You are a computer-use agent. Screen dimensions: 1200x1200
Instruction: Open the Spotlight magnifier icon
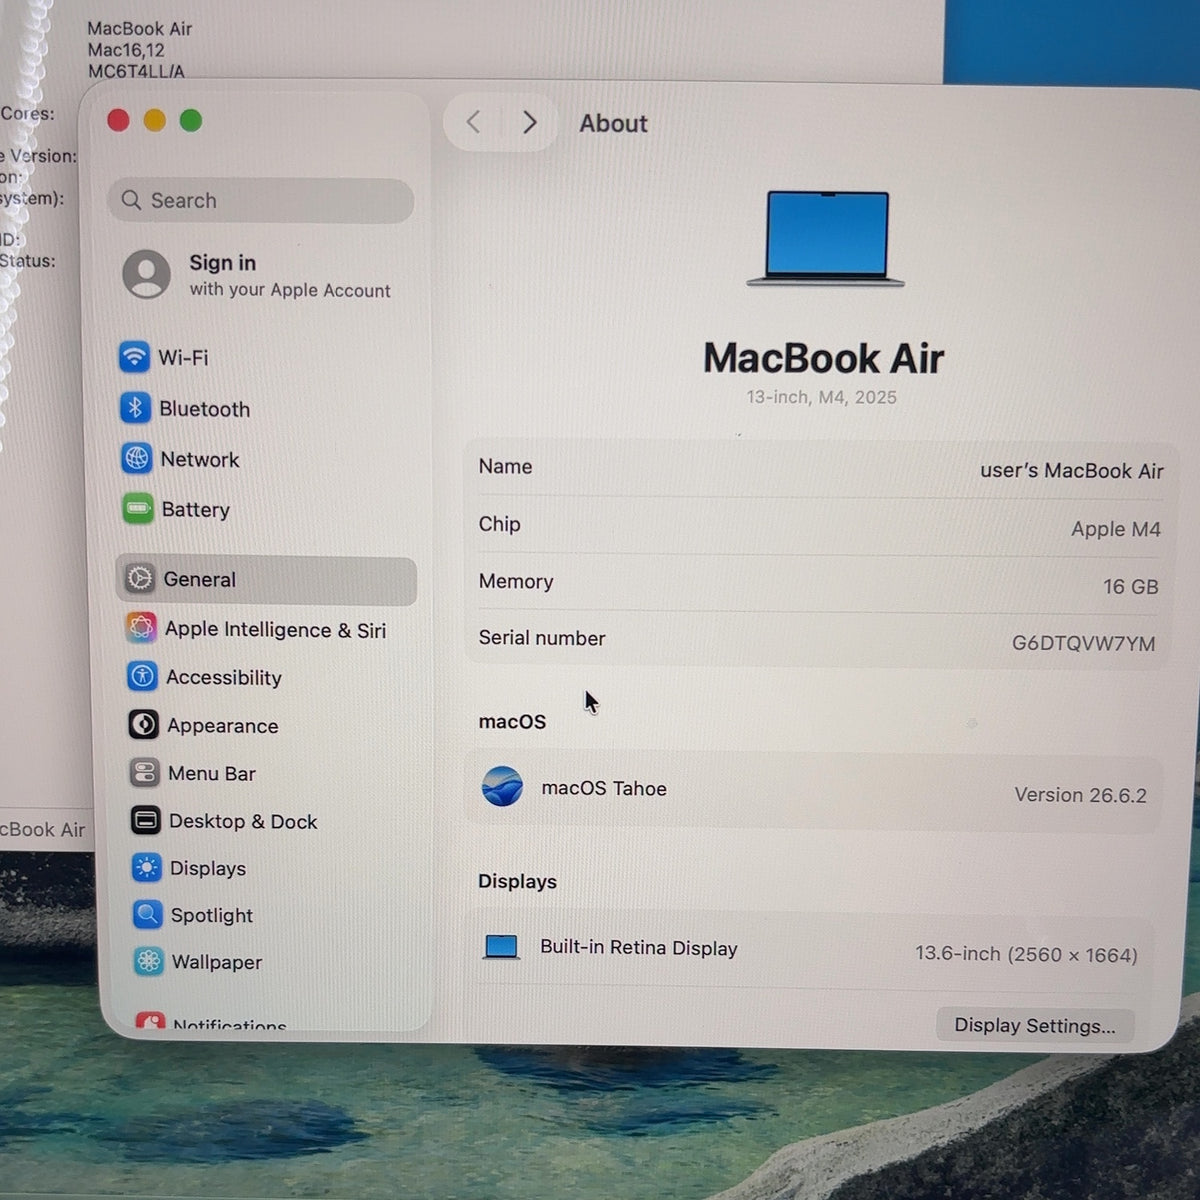pos(147,914)
